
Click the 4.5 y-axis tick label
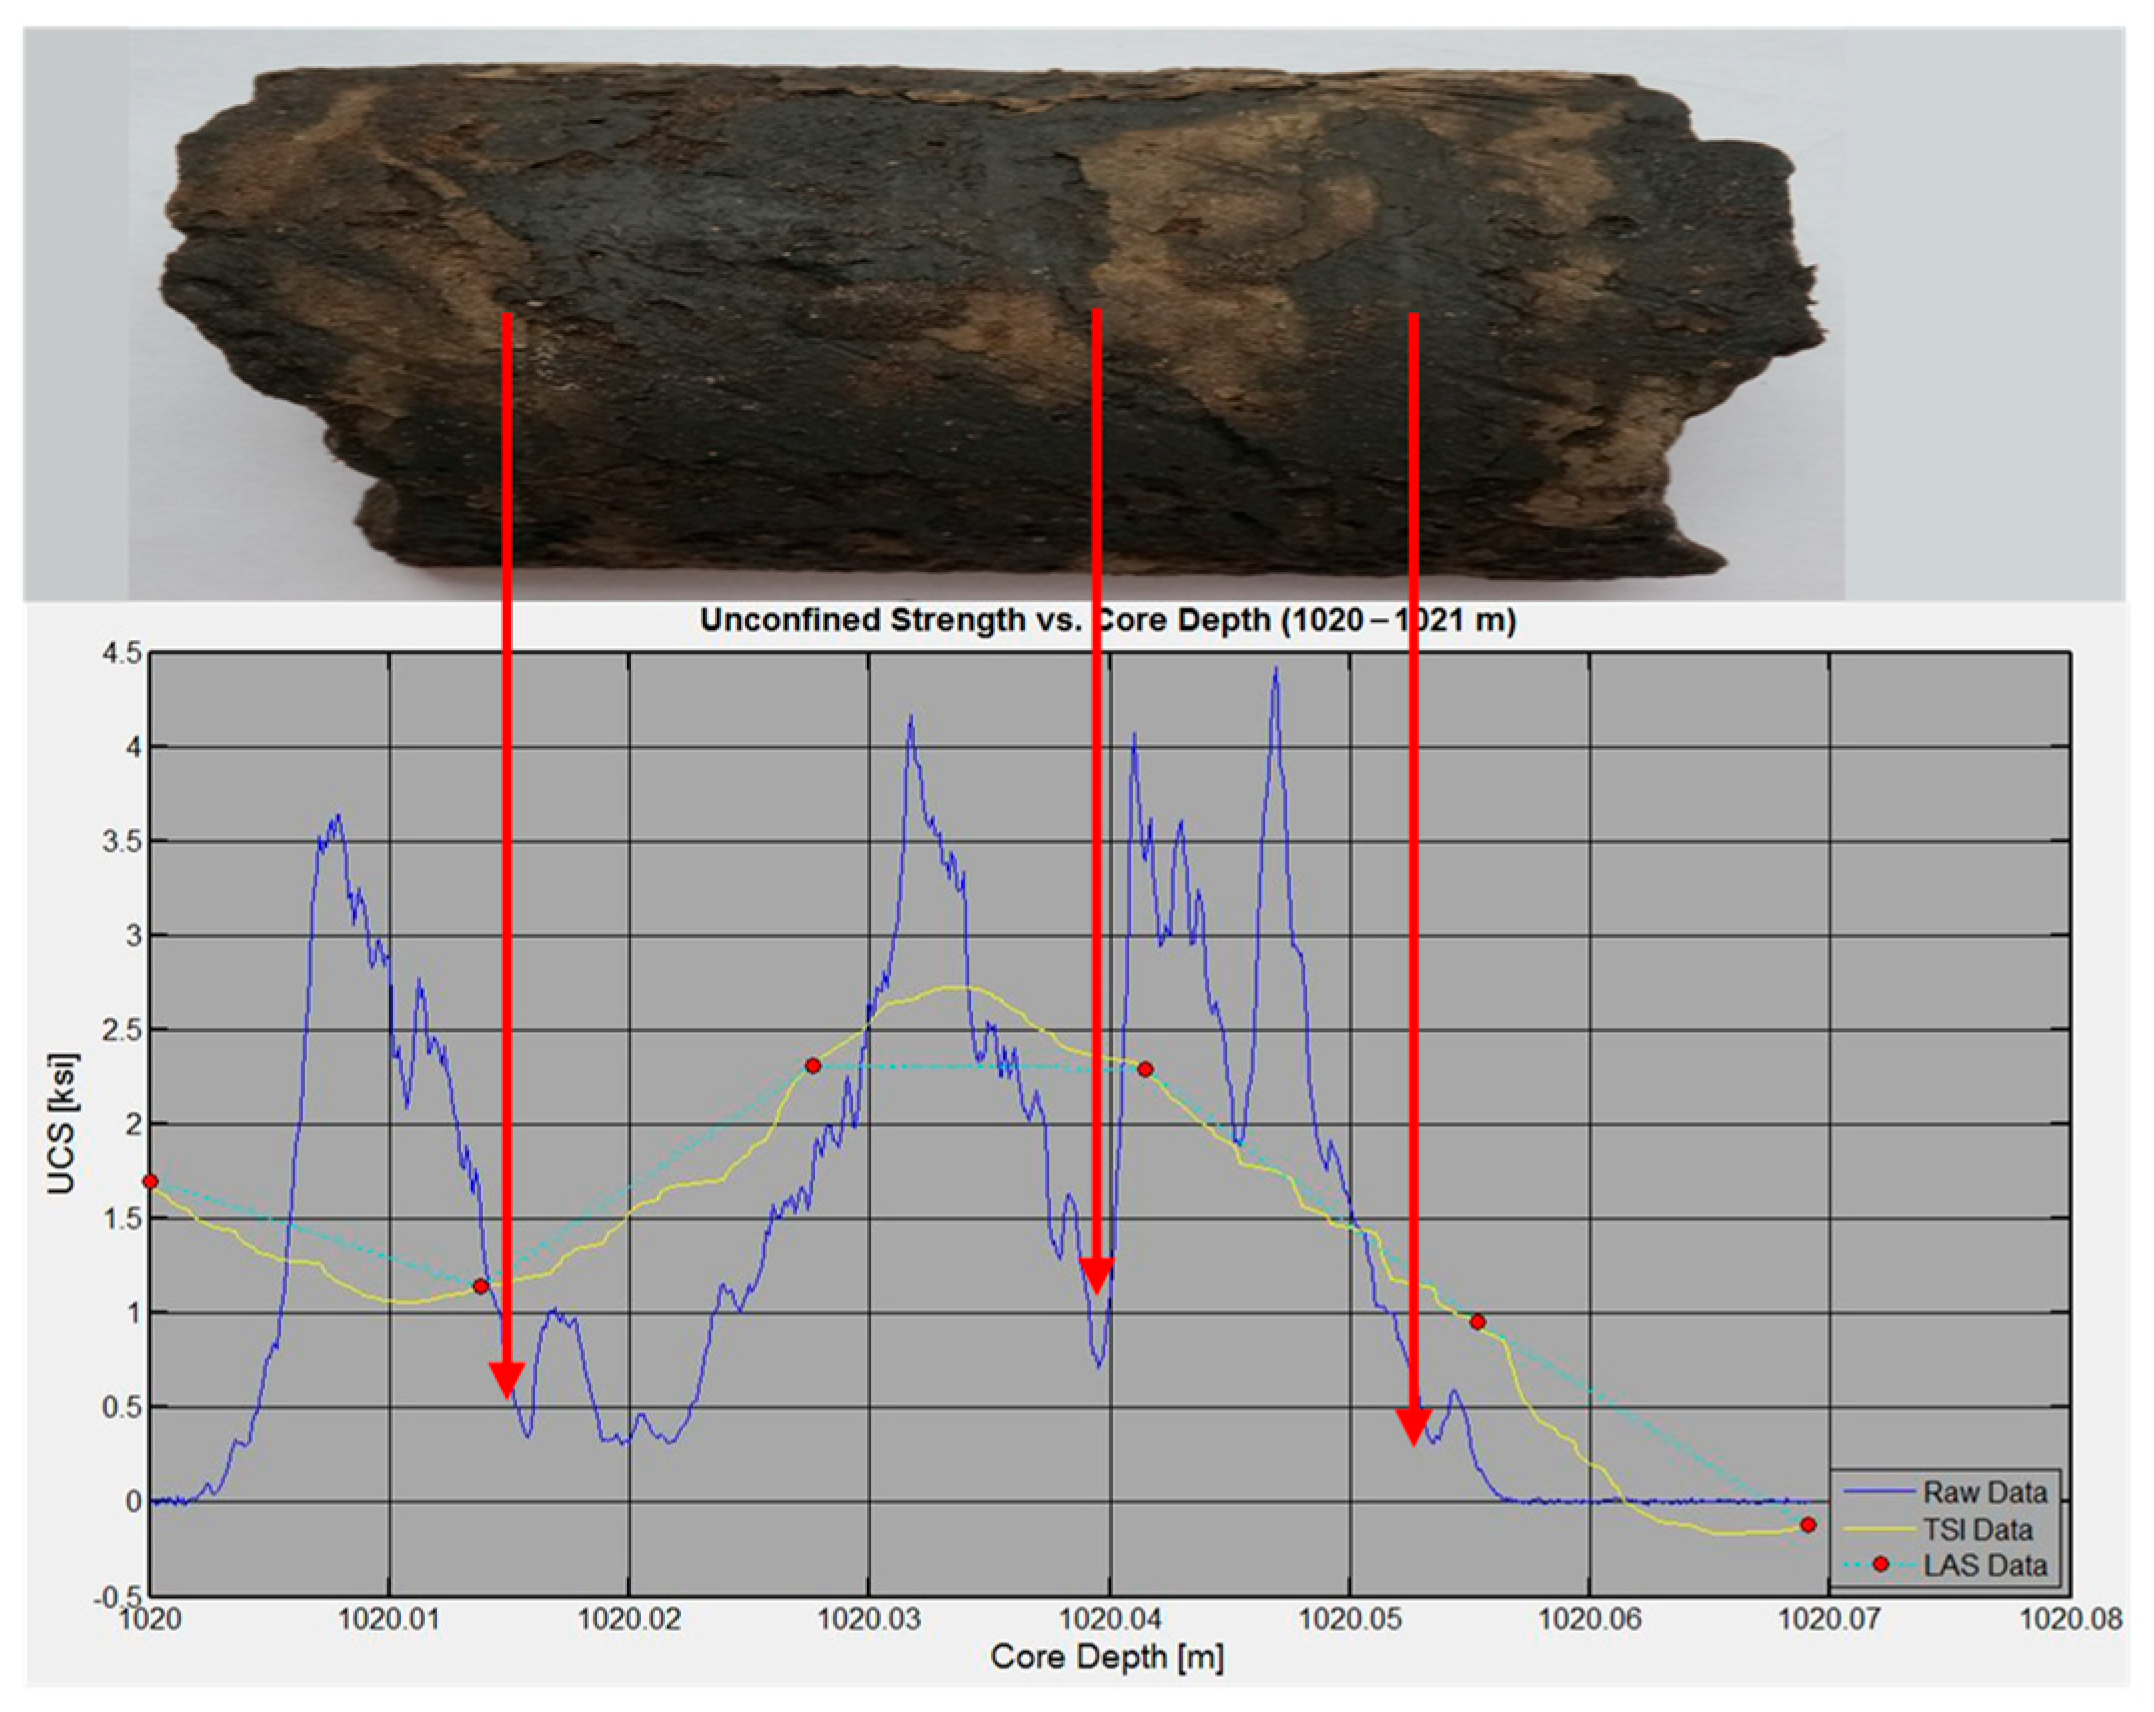pos(120,654)
